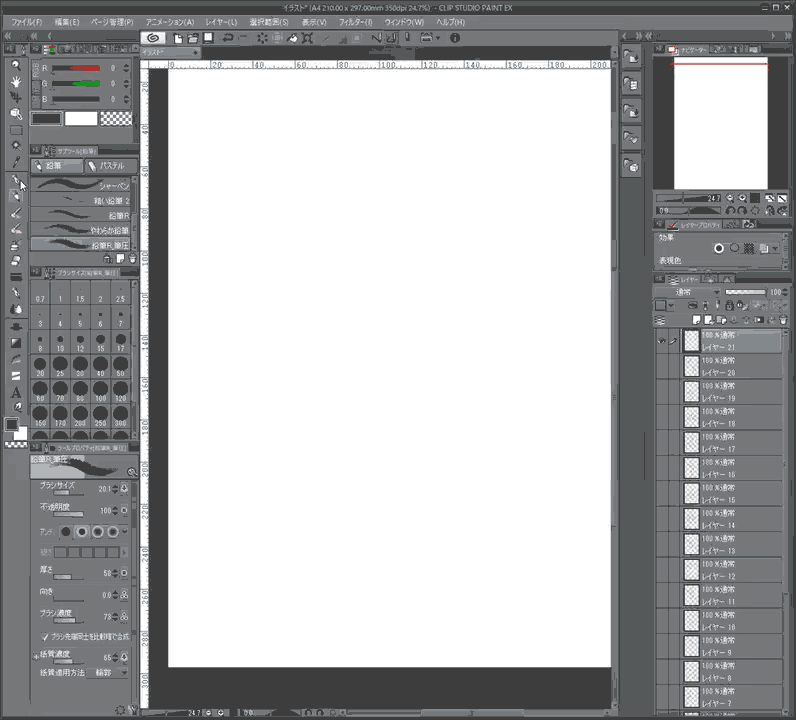Select the Text tool 'A' icon

pos(16,392)
